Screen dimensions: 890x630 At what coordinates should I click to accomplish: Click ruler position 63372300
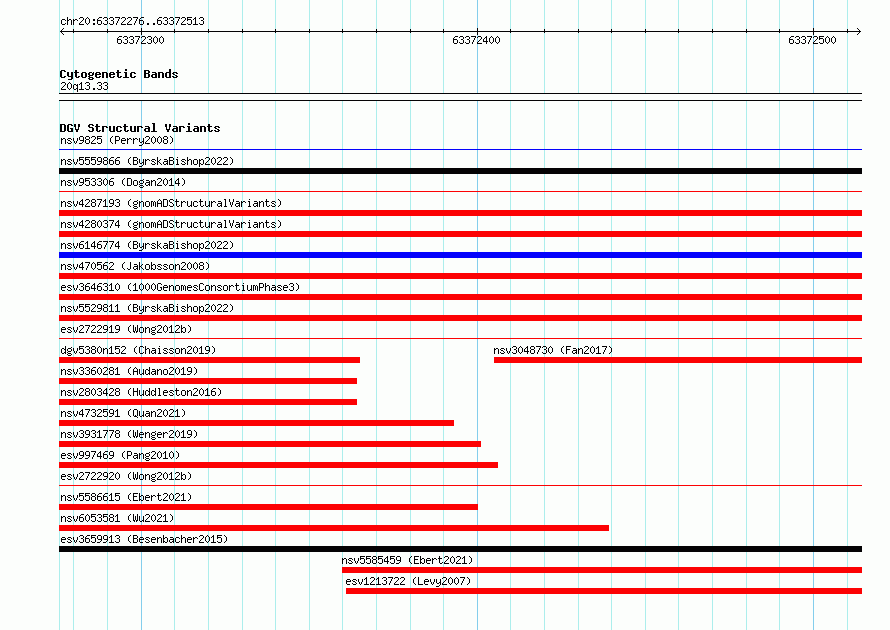pos(140,40)
